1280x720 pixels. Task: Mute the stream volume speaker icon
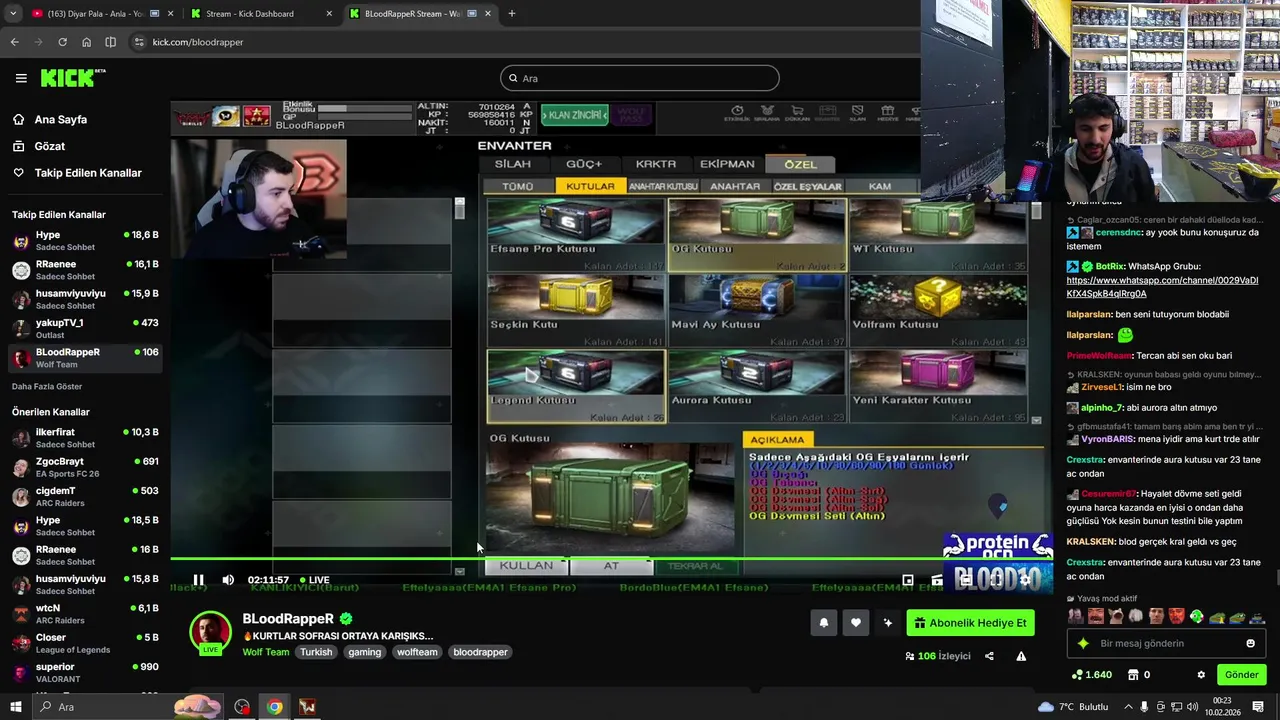pyautogui.click(x=228, y=580)
